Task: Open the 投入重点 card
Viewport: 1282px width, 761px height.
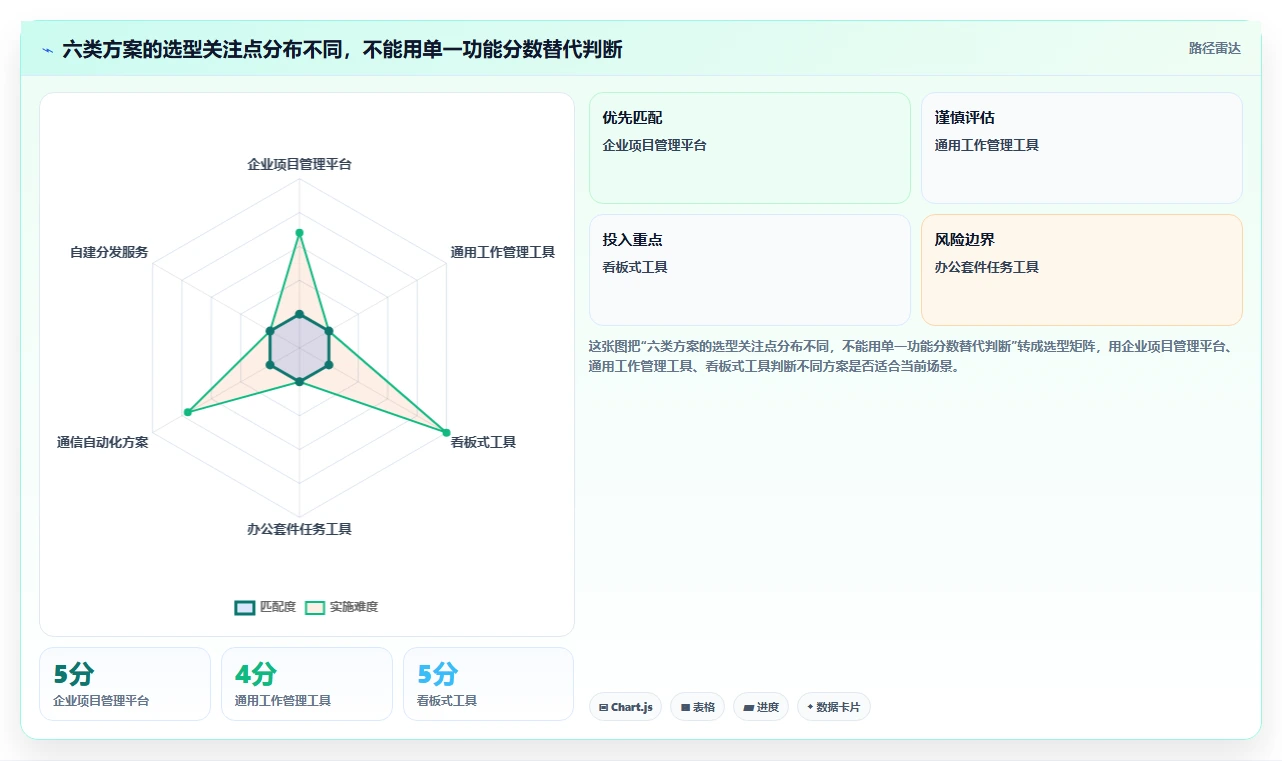Action: tap(750, 270)
